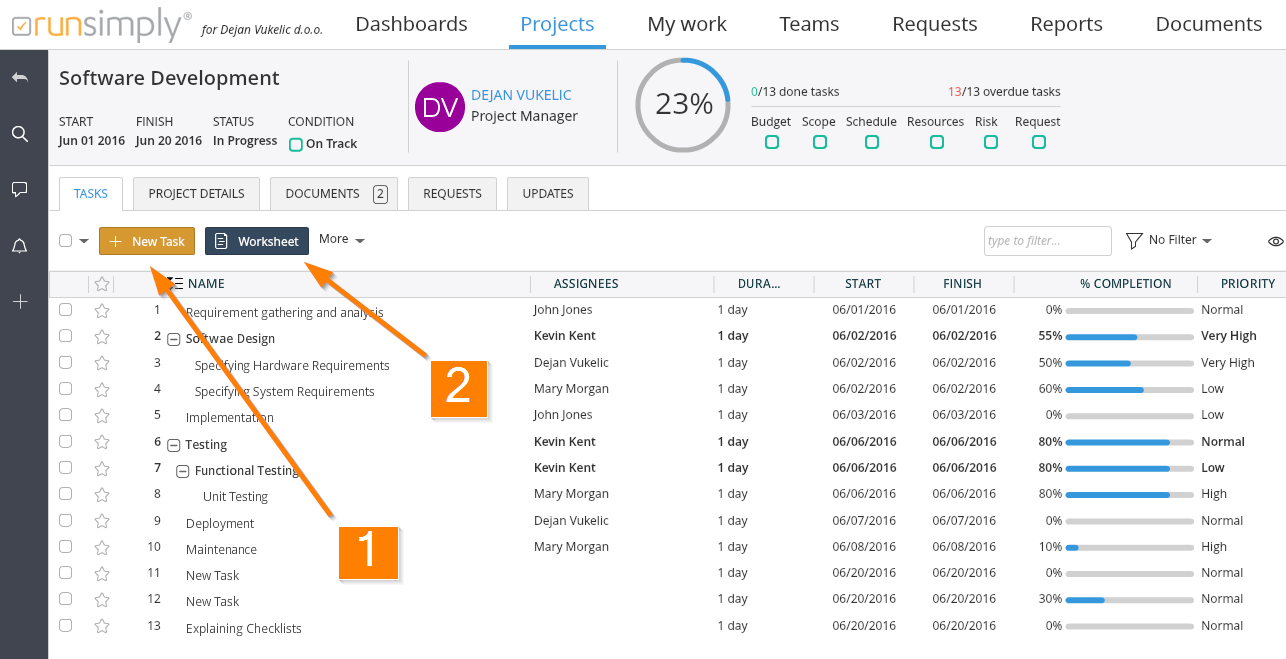Expand the More dropdown menu
Image resolution: width=1286 pixels, height=659 pixels.
pos(342,240)
